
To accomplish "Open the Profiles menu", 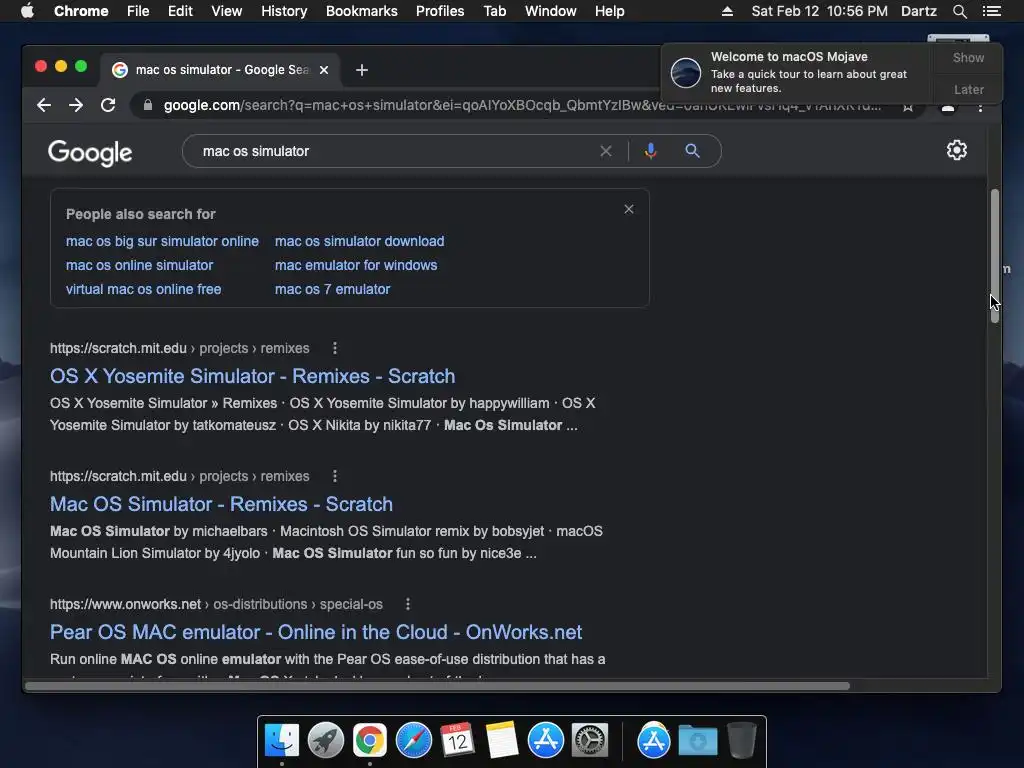I will point(440,11).
